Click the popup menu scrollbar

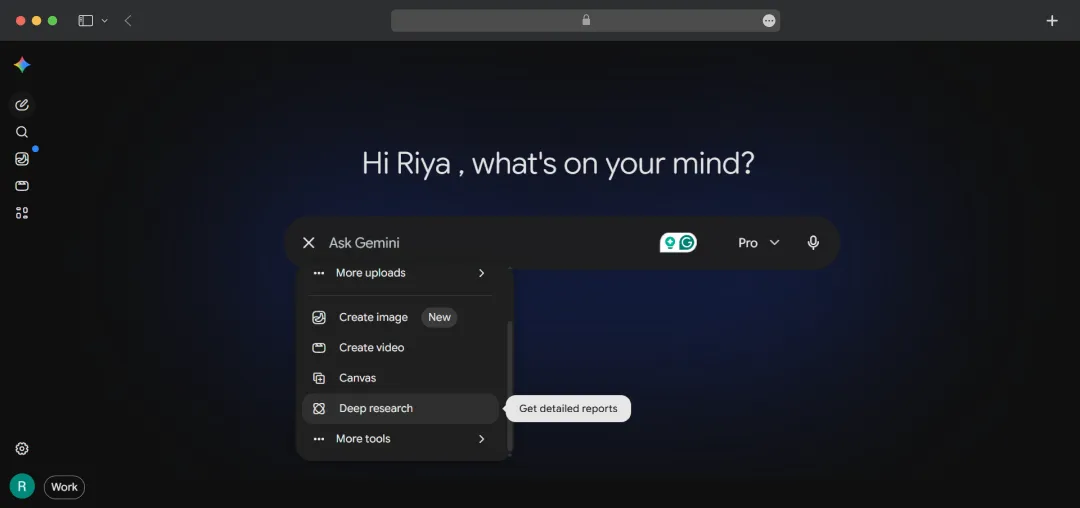pos(510,385)
